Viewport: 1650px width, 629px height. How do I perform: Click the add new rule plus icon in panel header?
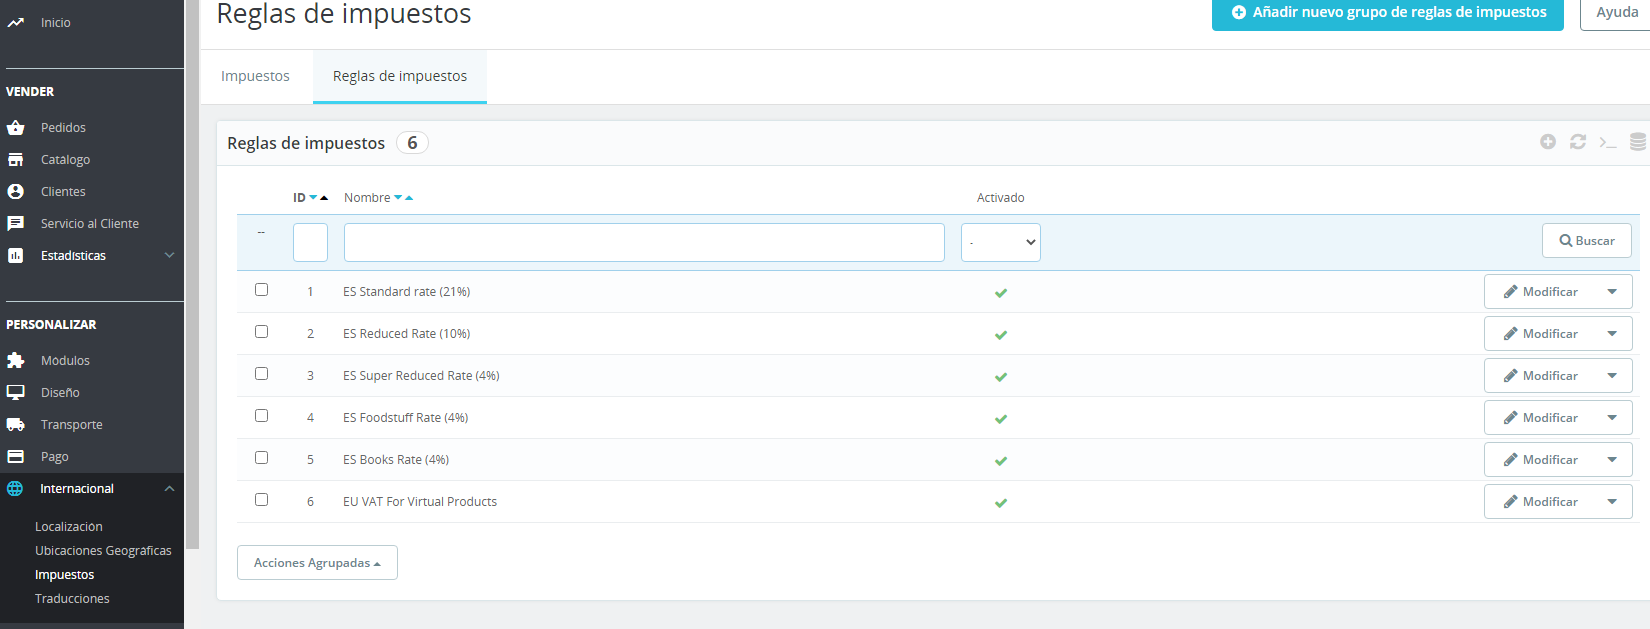1548,142
